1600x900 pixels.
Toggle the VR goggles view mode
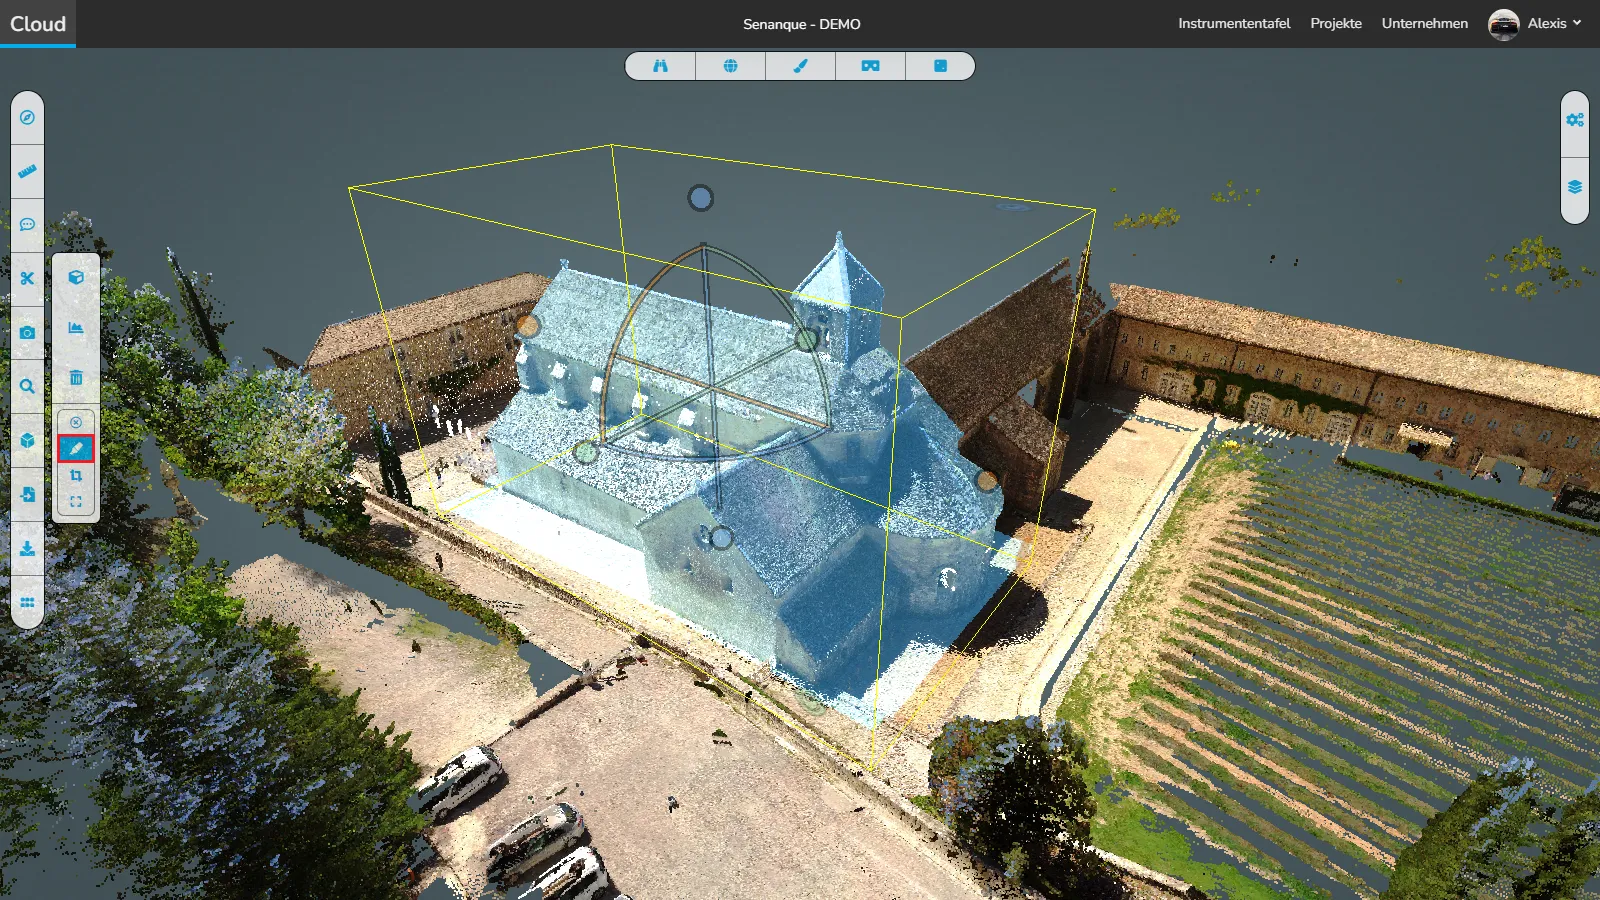tap(870, 66)
